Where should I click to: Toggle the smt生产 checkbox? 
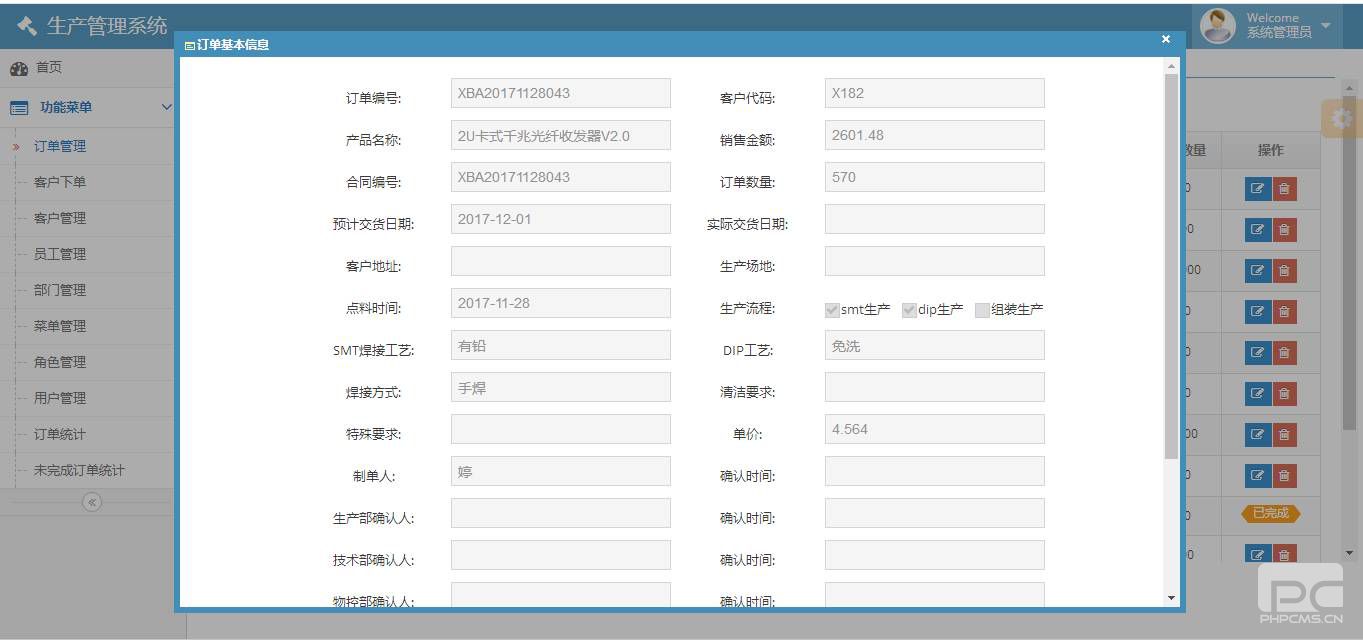(831, 310)
